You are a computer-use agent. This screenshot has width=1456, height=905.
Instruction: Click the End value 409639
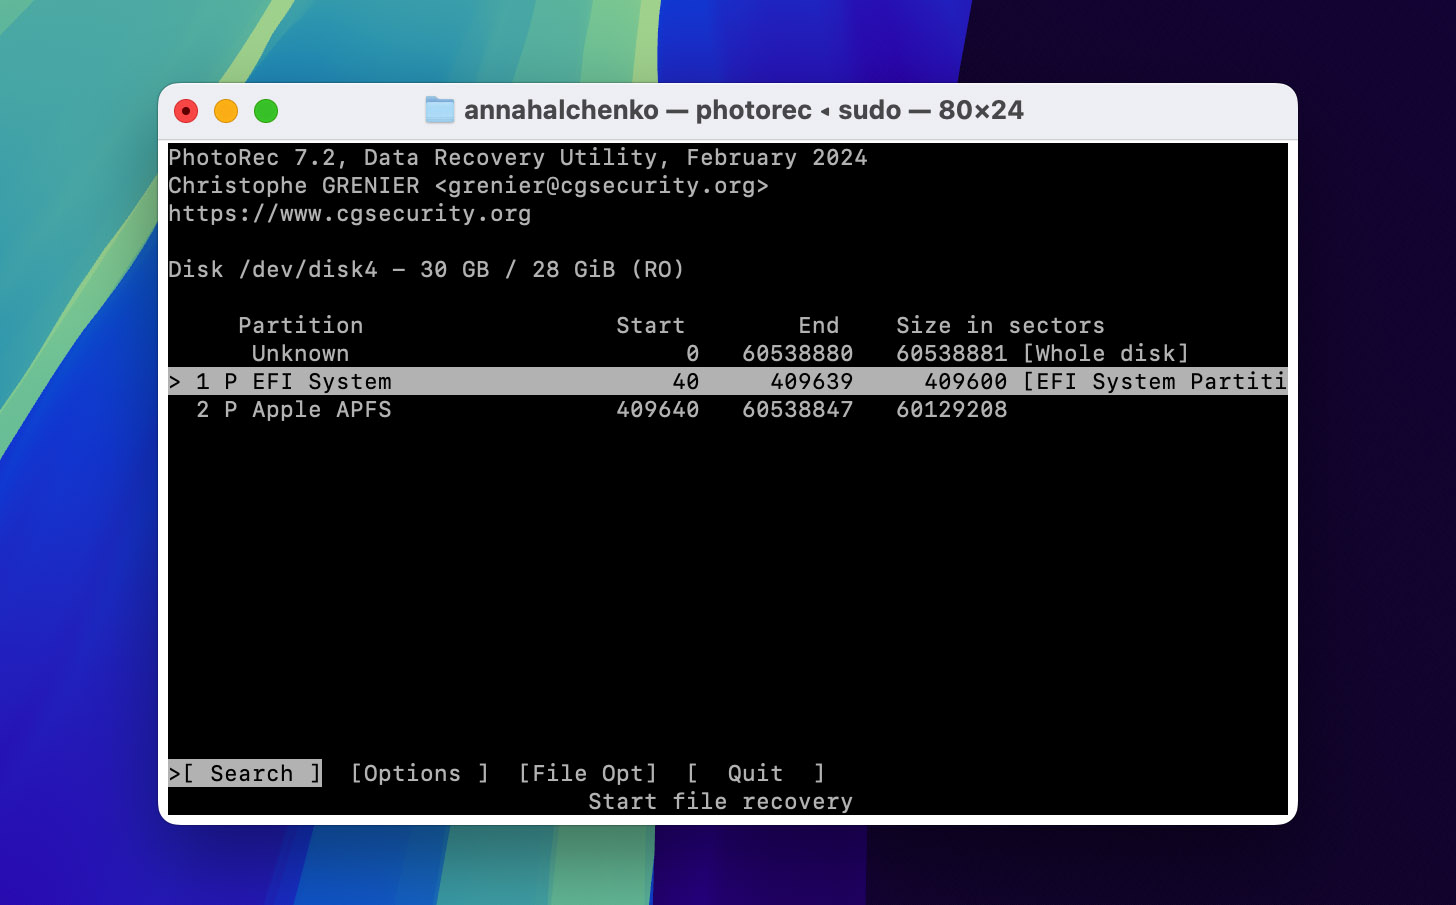click(811, 381)
